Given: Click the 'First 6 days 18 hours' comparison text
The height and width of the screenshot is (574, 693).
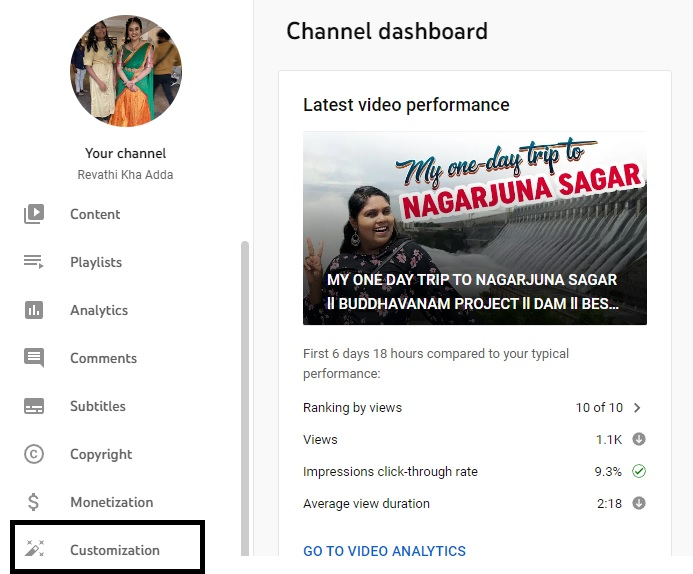Looking at the screenshot, I should (436, 363).
